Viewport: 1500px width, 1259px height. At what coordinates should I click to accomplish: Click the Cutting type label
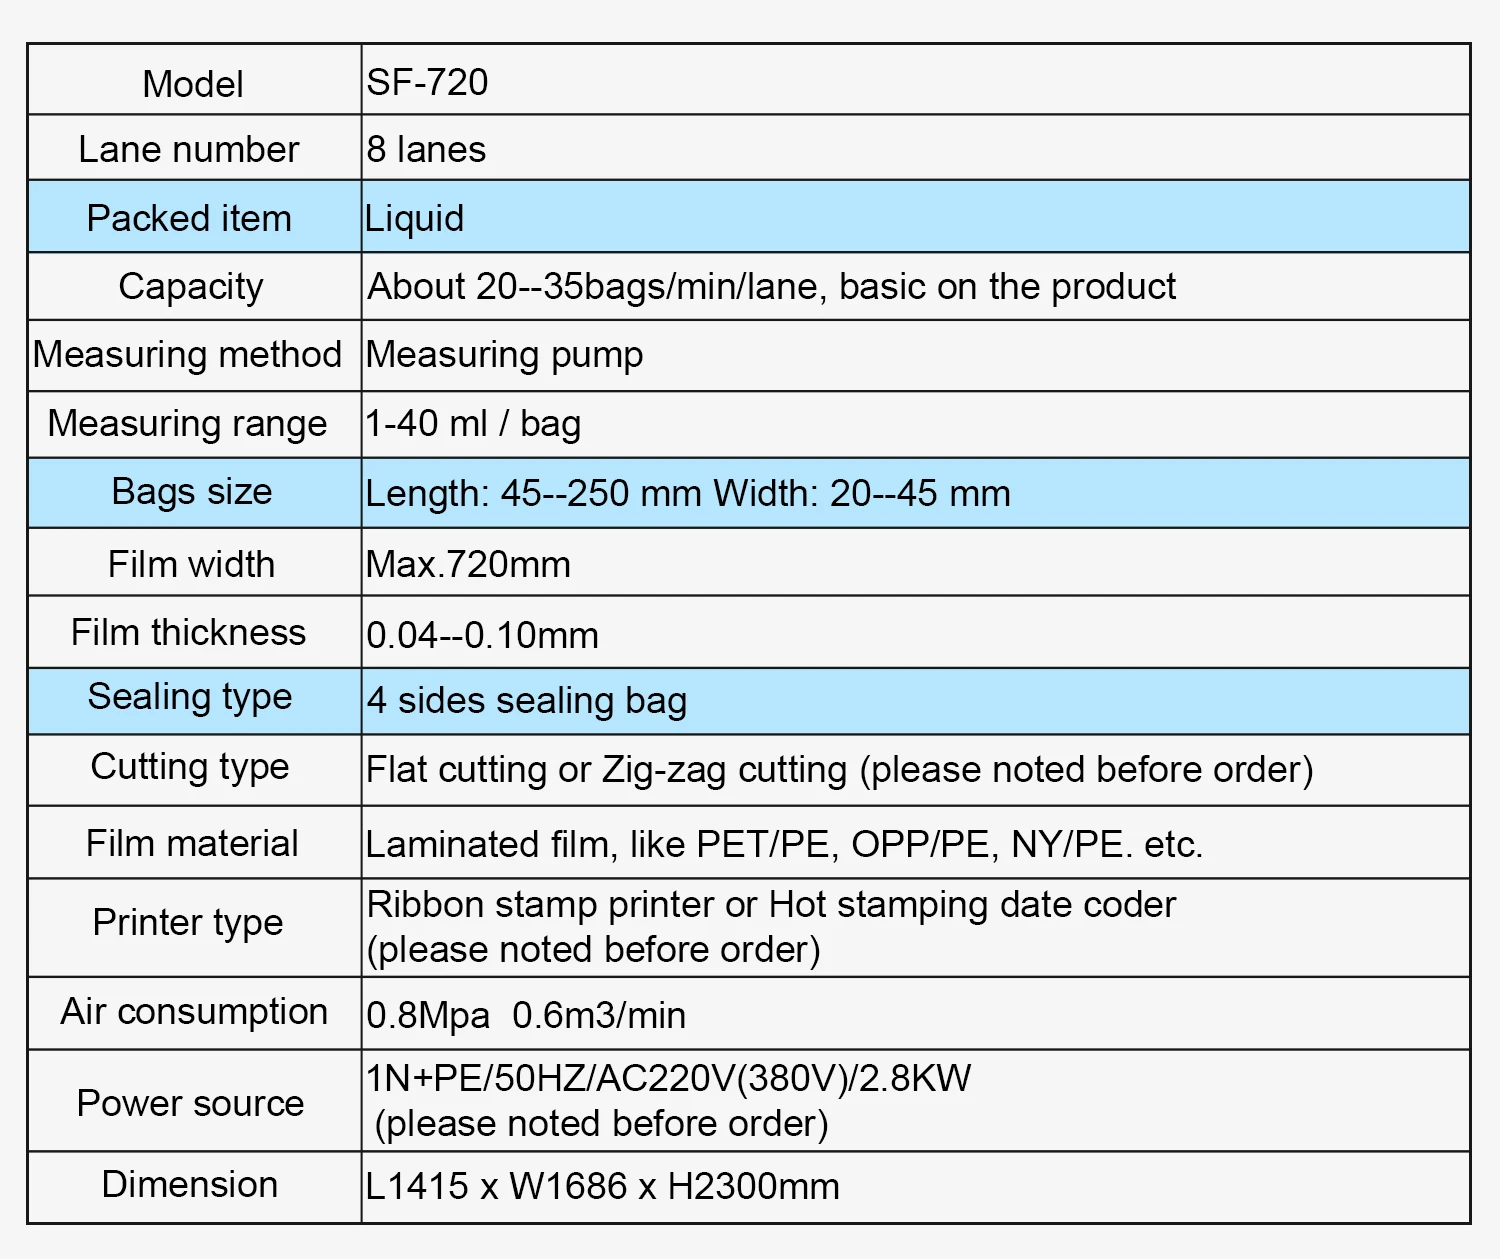point(190,767)
